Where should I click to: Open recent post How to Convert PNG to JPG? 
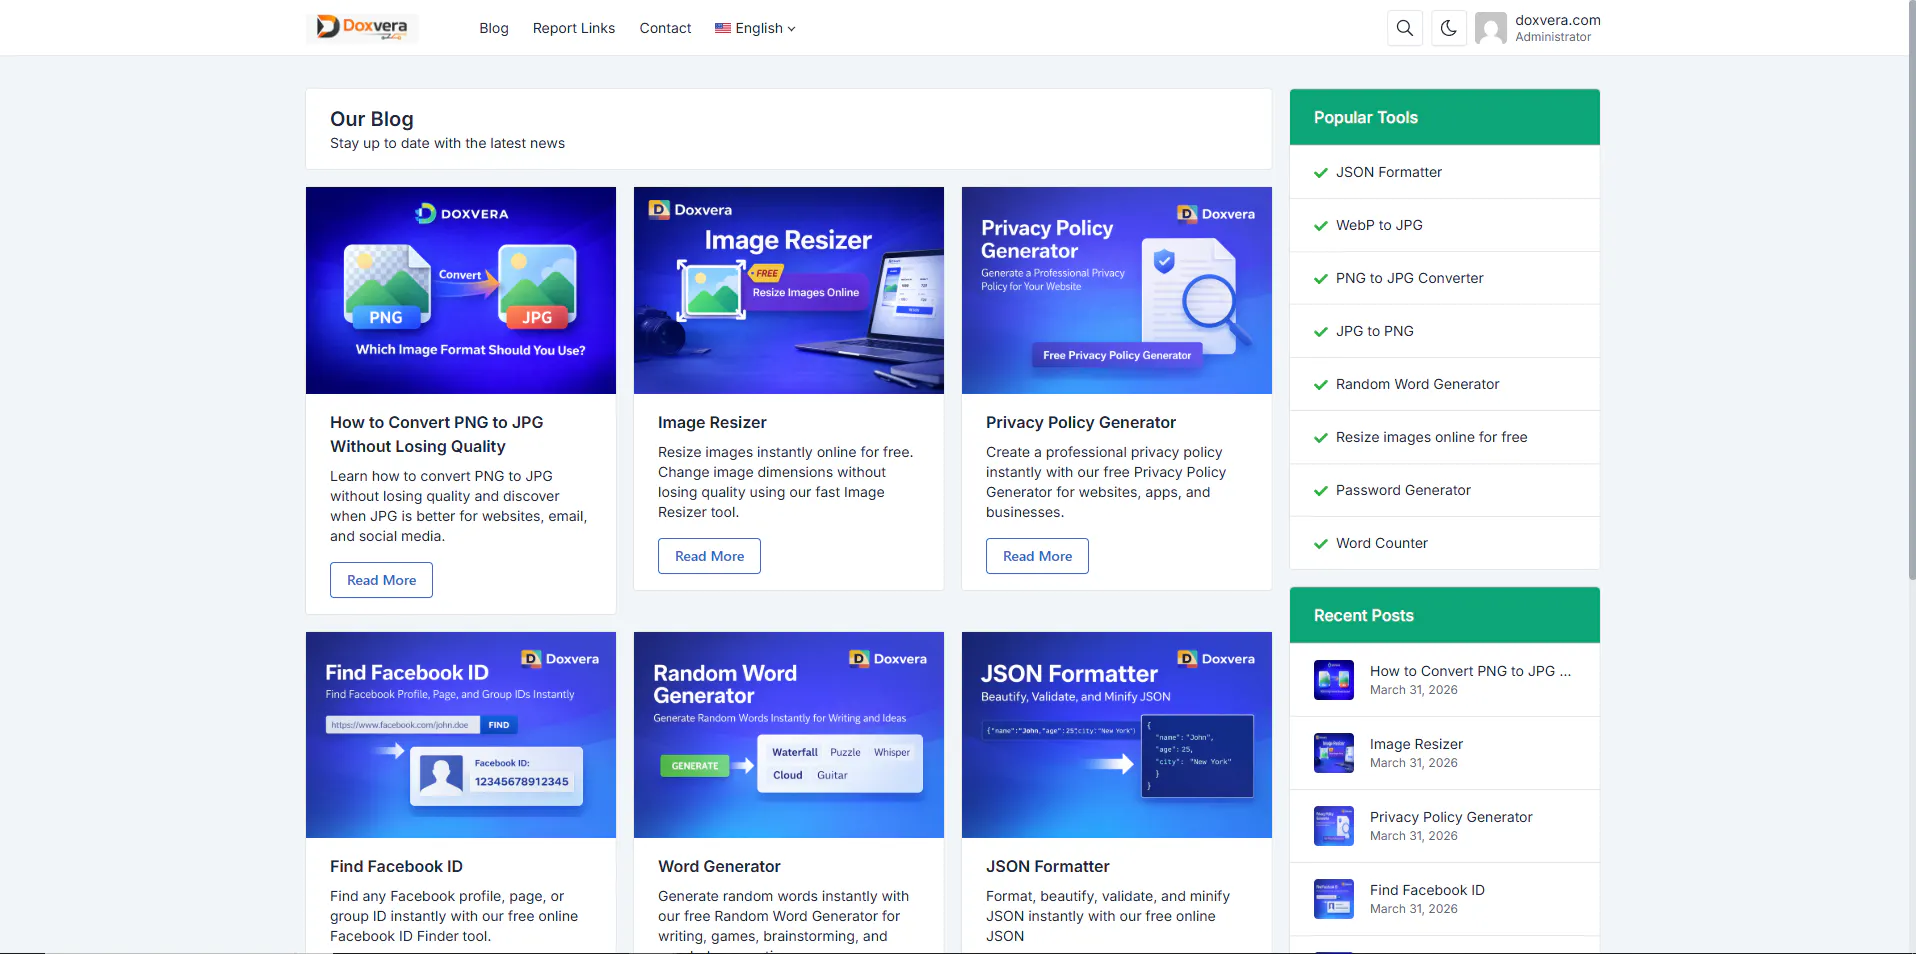pyautogui.click(x=1470, y=671)
